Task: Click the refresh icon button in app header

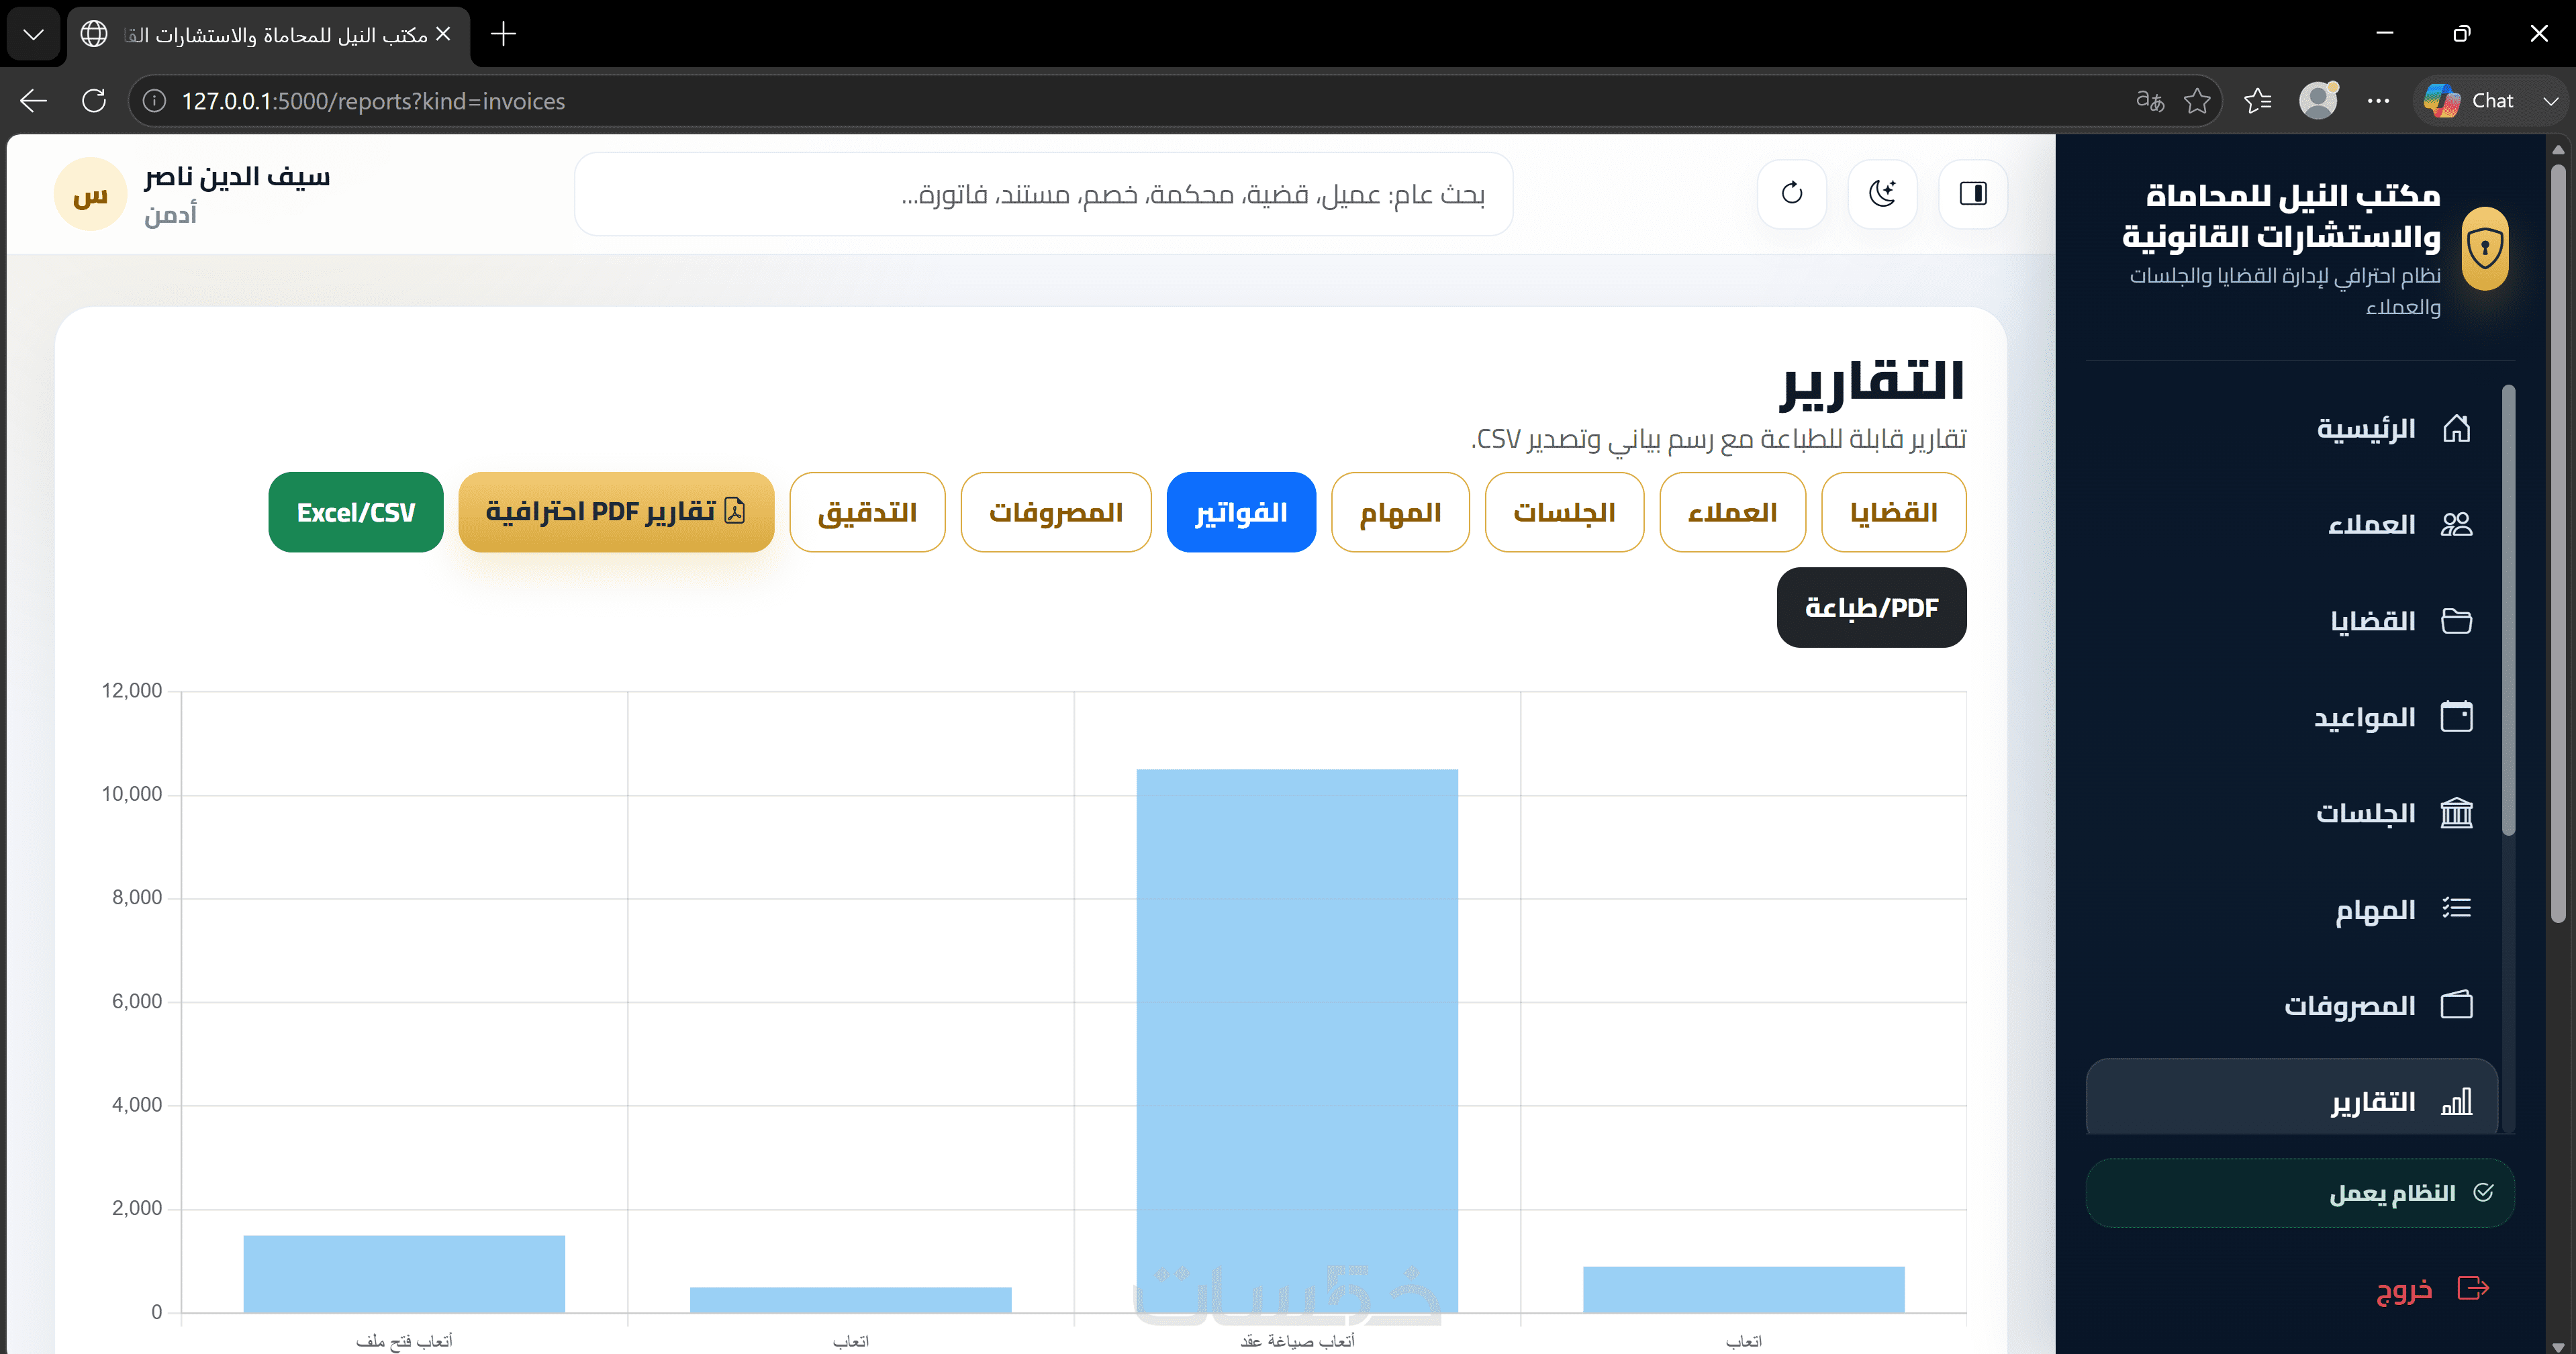Action: pos(1792,193)
